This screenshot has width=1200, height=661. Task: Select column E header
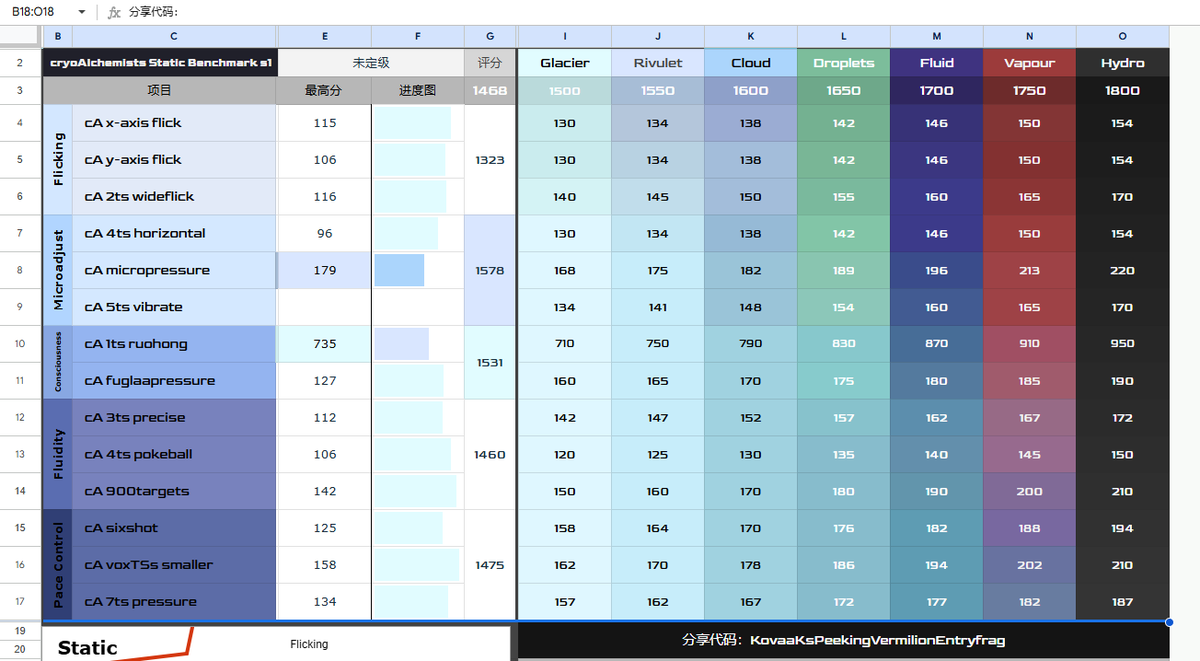pos(324,36)
